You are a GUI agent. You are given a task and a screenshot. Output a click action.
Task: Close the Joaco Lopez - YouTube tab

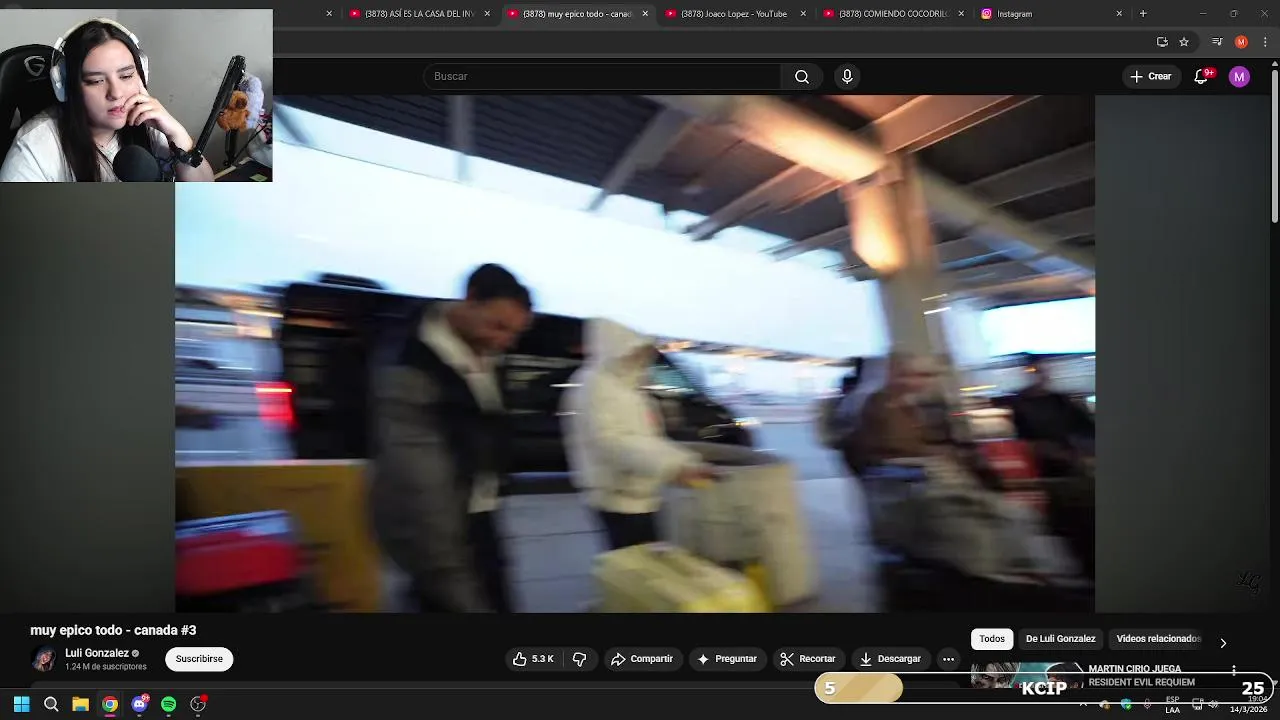(x=803, y=14)
